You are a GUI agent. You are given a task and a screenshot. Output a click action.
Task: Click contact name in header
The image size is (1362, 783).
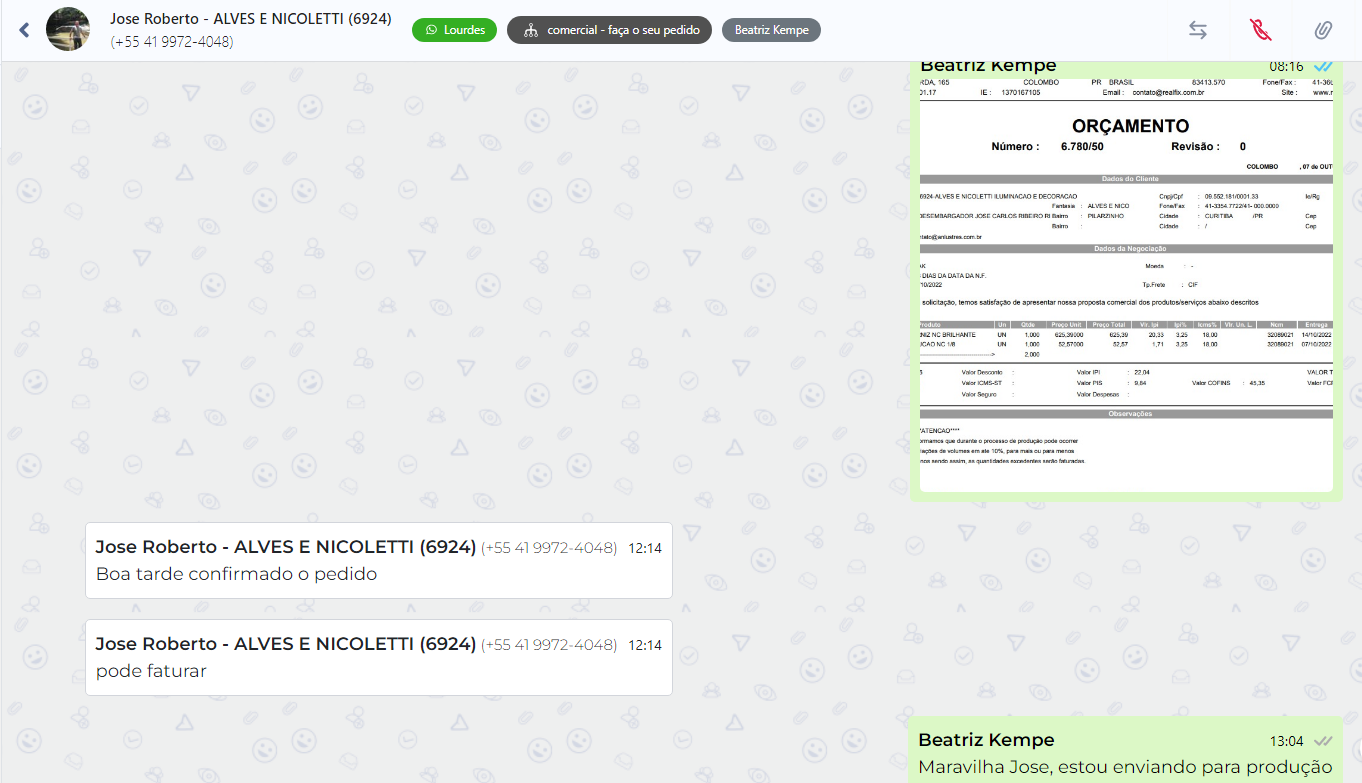pos(250,19)
